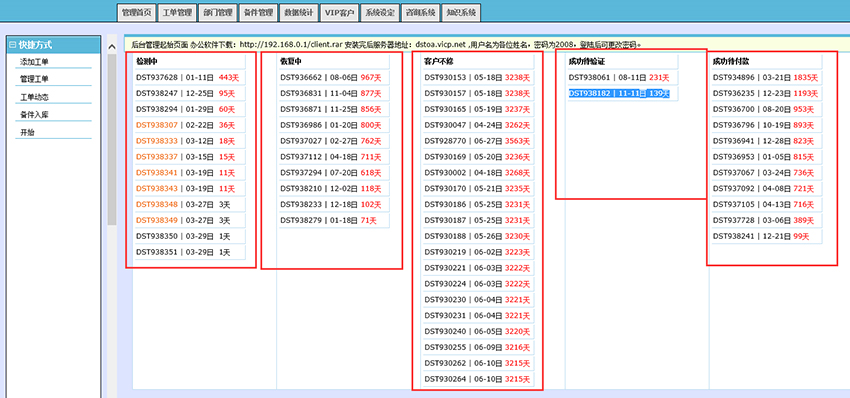Open the 知识系统 tab
Screen dimensions: 850x398
(x=461, y=13)
